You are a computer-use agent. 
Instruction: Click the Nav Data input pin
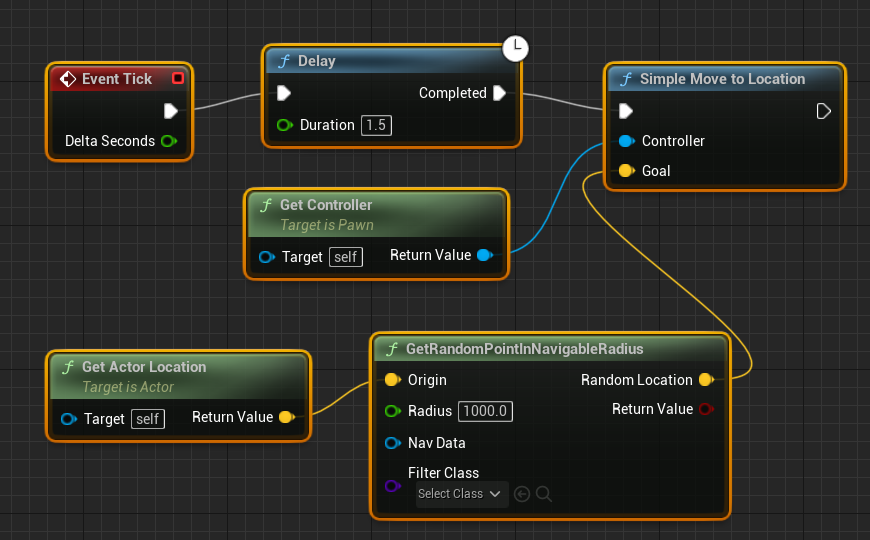tap(393, 443)
